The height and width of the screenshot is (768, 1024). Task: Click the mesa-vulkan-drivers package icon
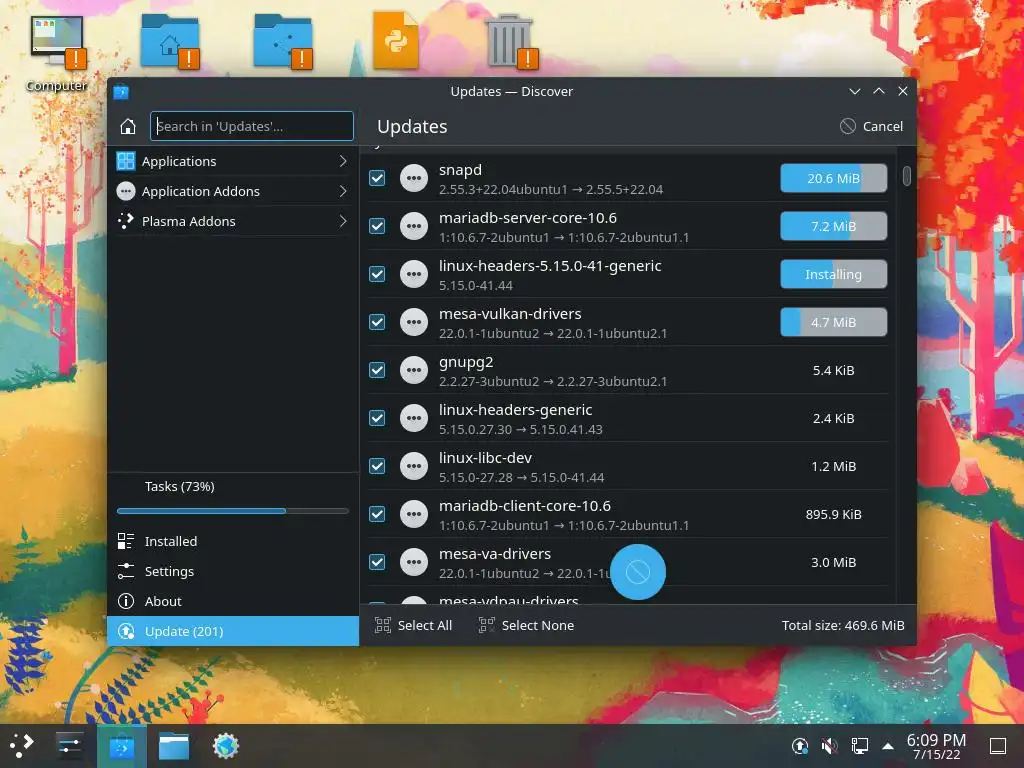pos(414,322)
